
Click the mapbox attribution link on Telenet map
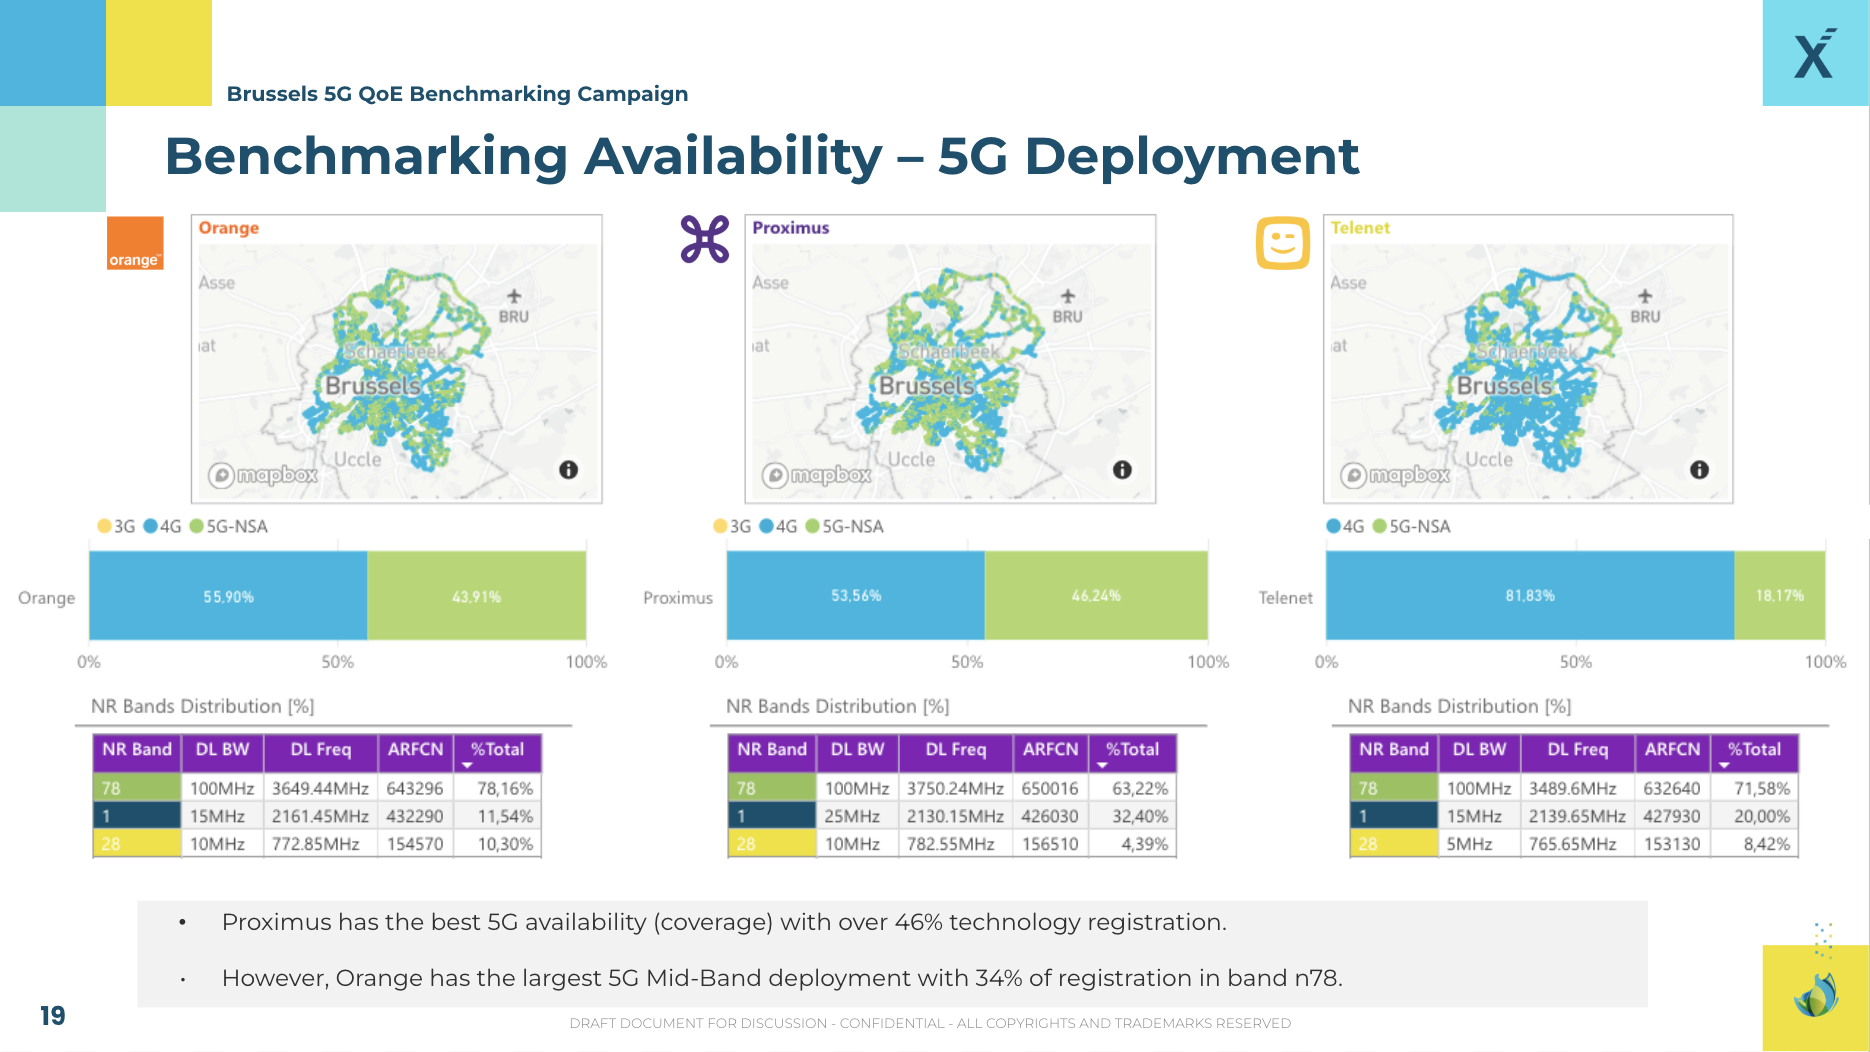[1410, 476]
